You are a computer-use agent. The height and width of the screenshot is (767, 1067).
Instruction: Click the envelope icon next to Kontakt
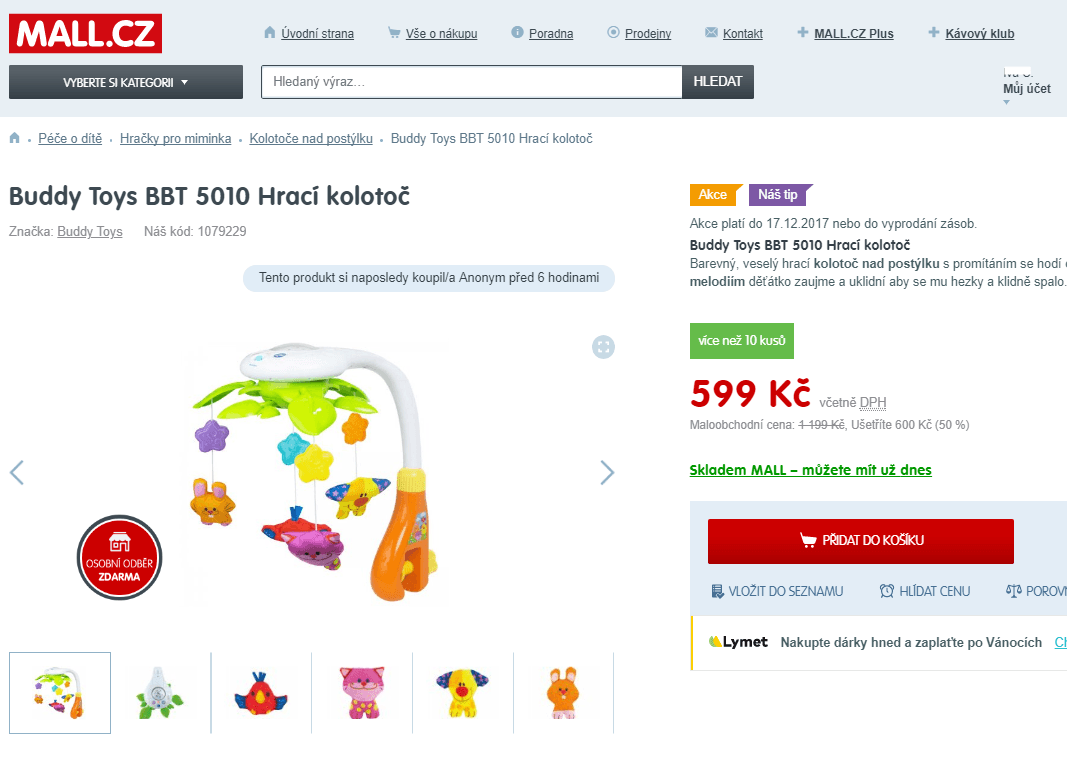pyautogui.click(x=710, y=32)
